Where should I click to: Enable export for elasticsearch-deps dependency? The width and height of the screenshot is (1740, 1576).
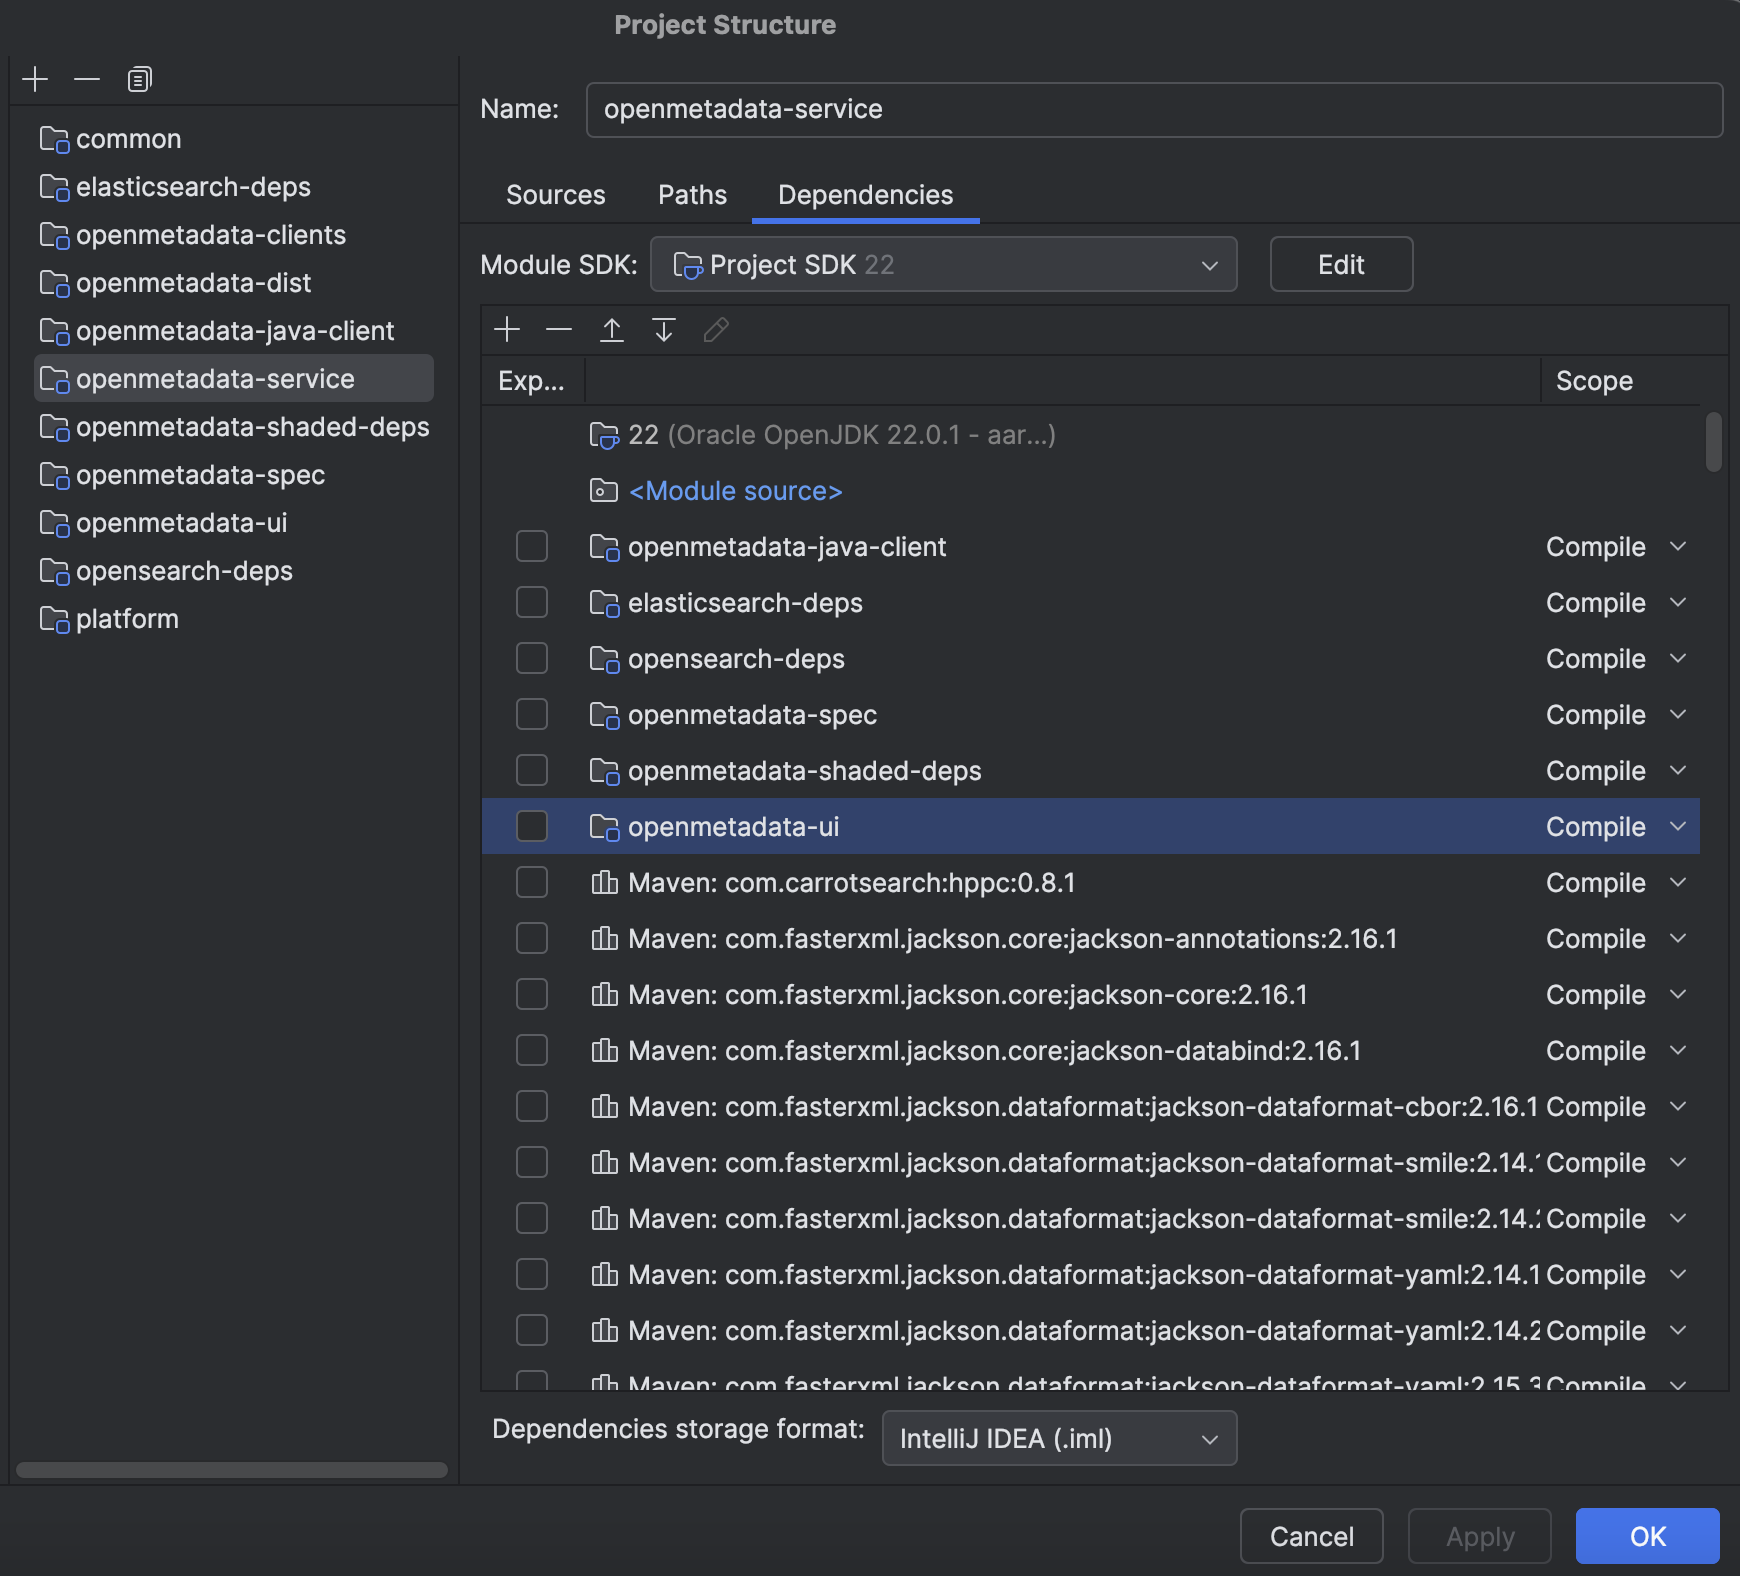[x=532, y=602]
